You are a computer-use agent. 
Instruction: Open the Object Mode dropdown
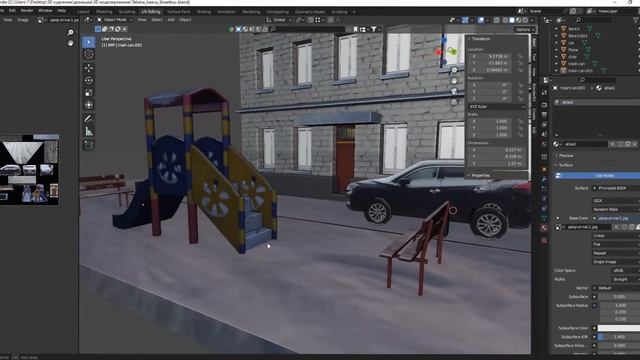coord(115,20)
